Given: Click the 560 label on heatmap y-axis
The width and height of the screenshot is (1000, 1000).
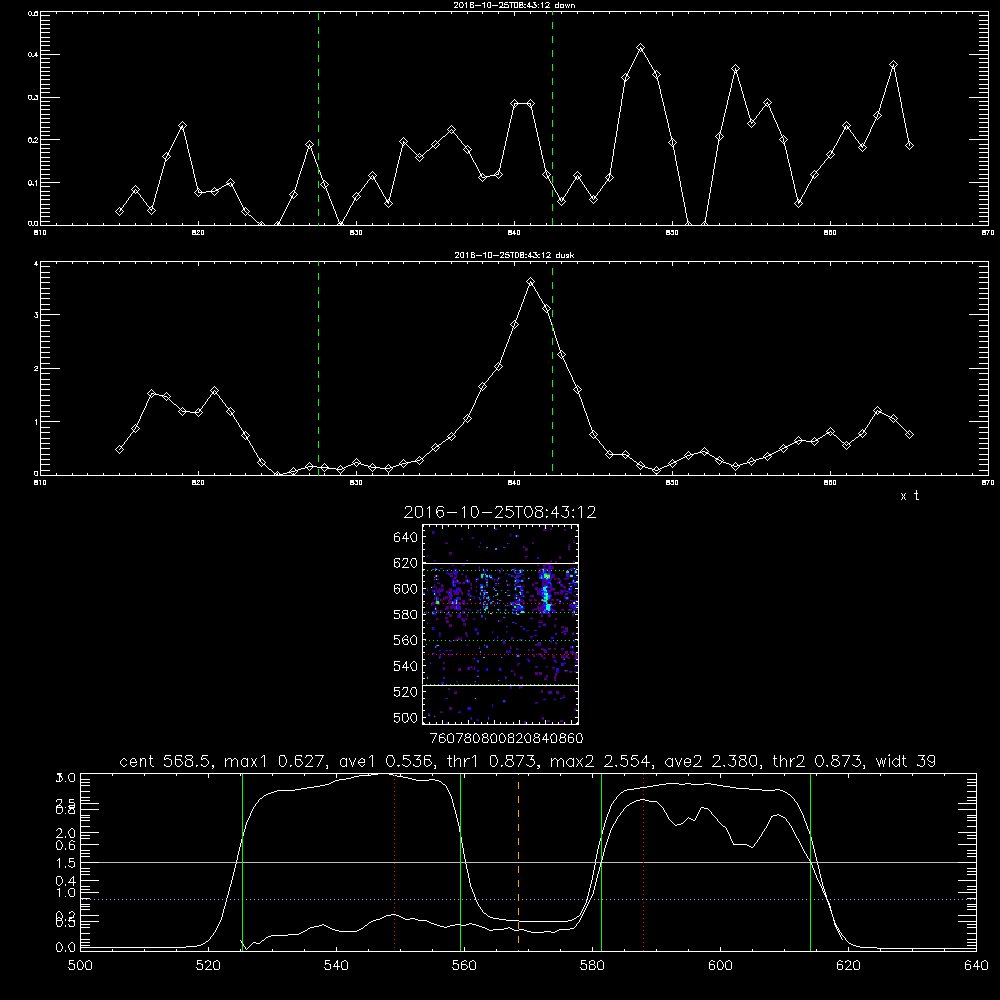Looking at the screenshot, I should pos(406,640).
